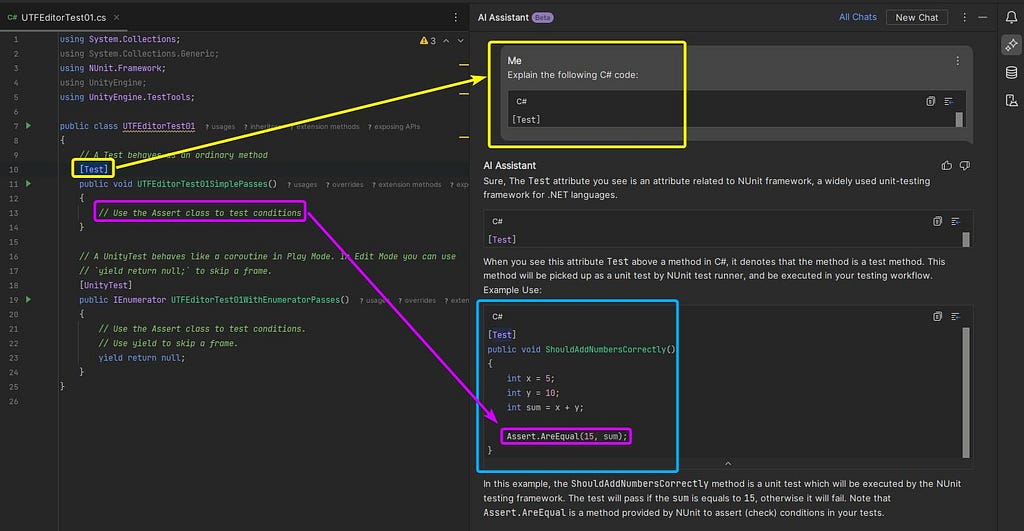Click method name ShouldAddNumbersCorrectly in example
1024x531 pixels.
605,349
